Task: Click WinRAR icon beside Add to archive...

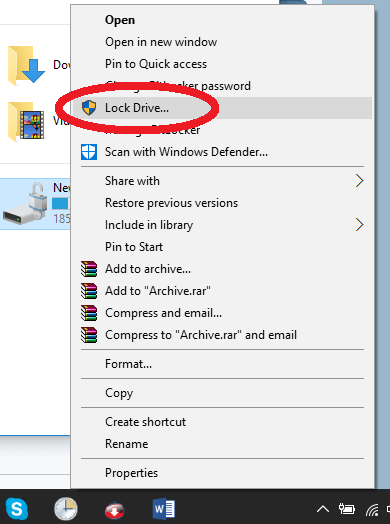Action: point(89,269)
